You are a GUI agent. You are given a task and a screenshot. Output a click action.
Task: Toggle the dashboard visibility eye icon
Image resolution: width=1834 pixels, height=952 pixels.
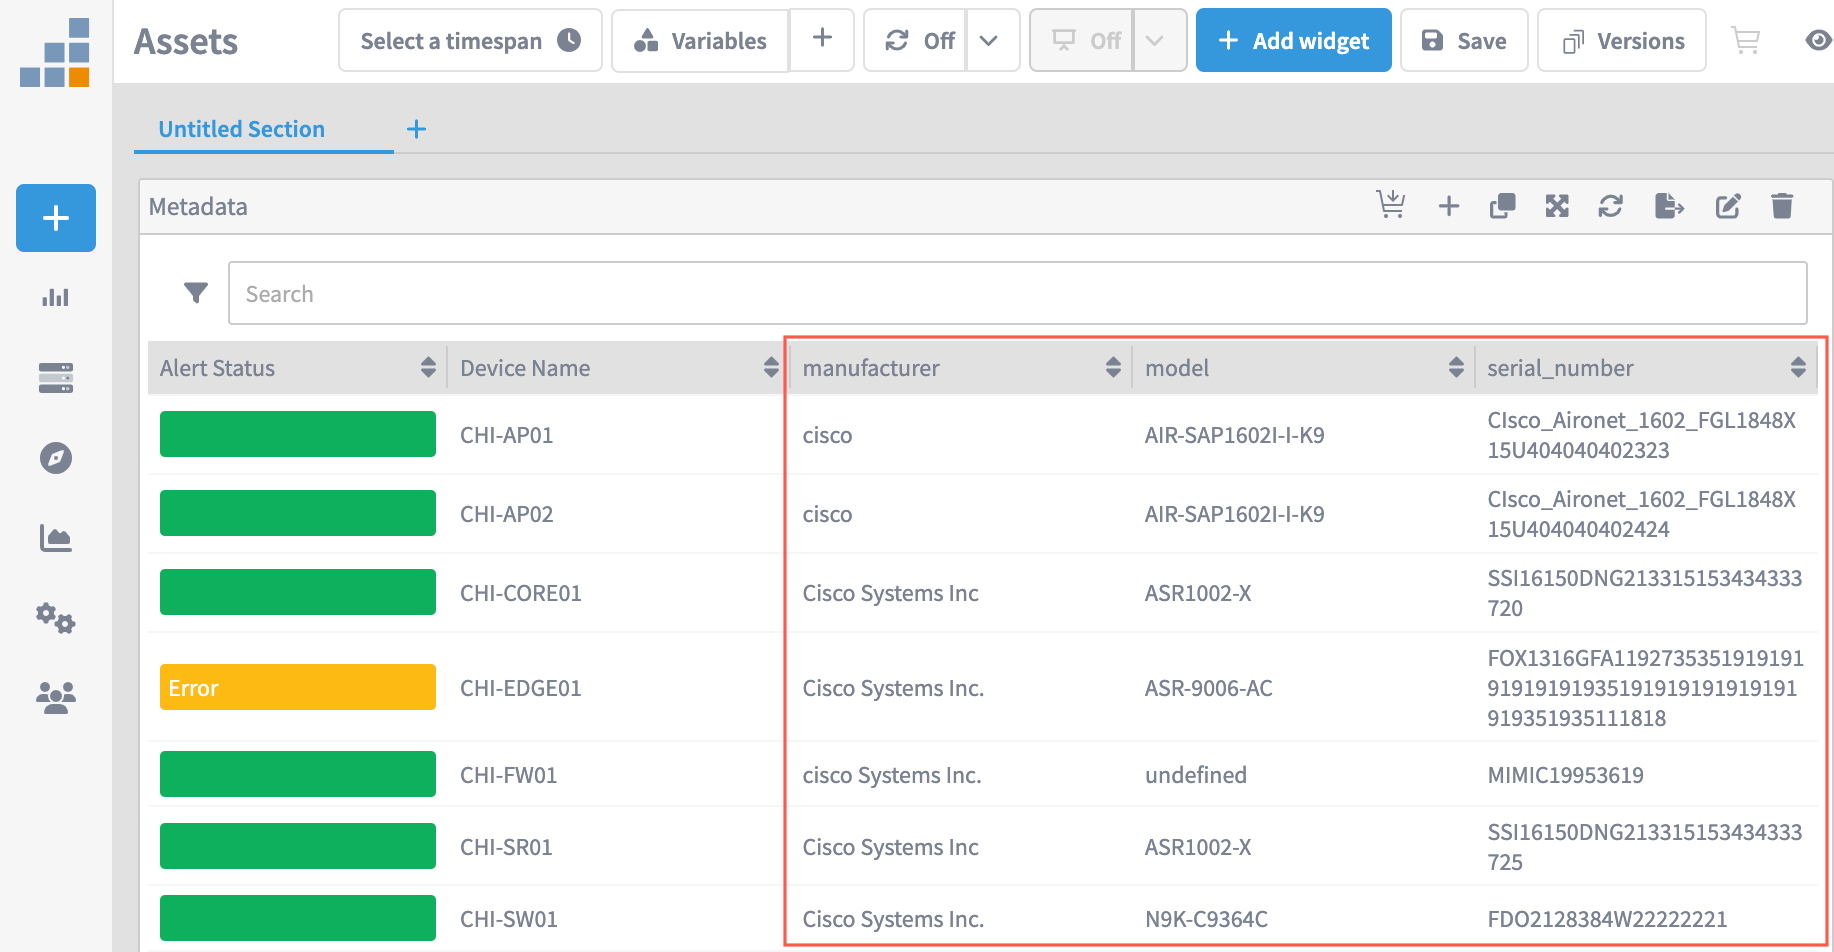pos(1818,40)
